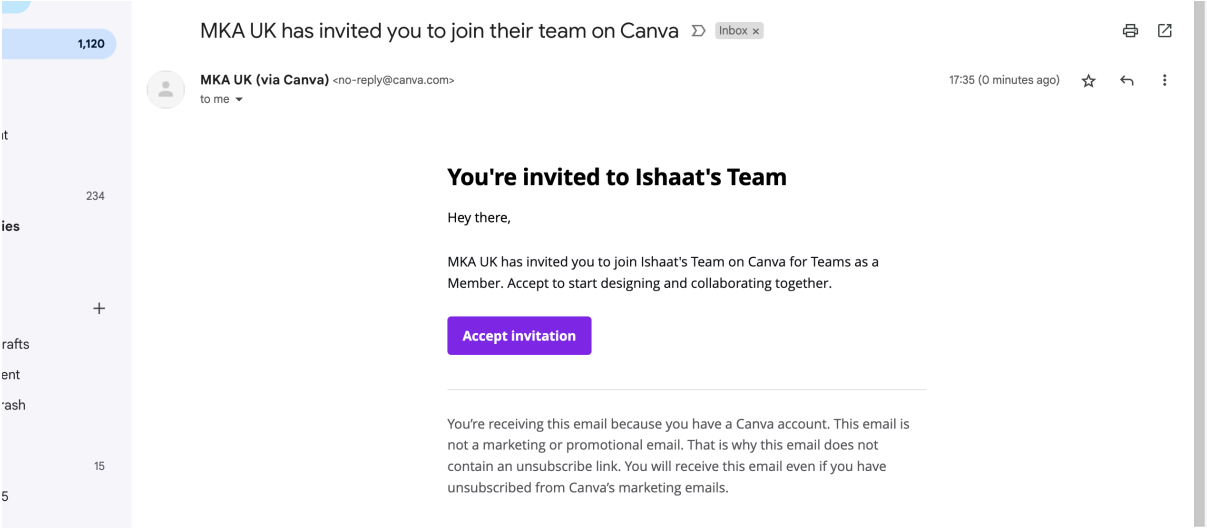Toggle the importance marker beside the subject

click(700, 32)
